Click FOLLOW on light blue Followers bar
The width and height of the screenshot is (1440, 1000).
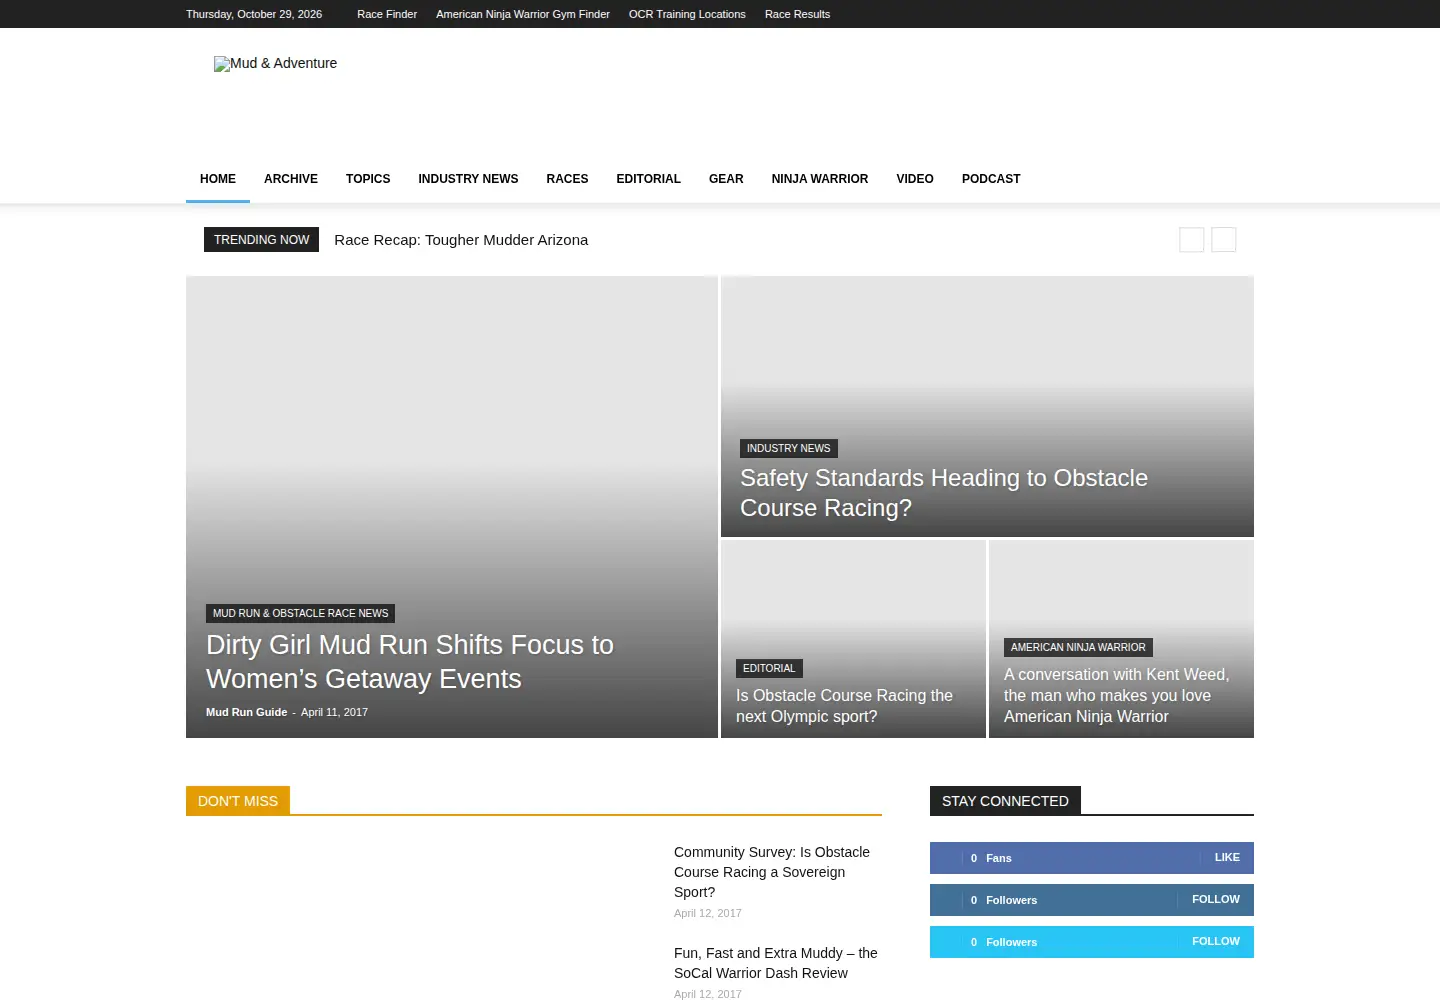[x=1216, y=941]
